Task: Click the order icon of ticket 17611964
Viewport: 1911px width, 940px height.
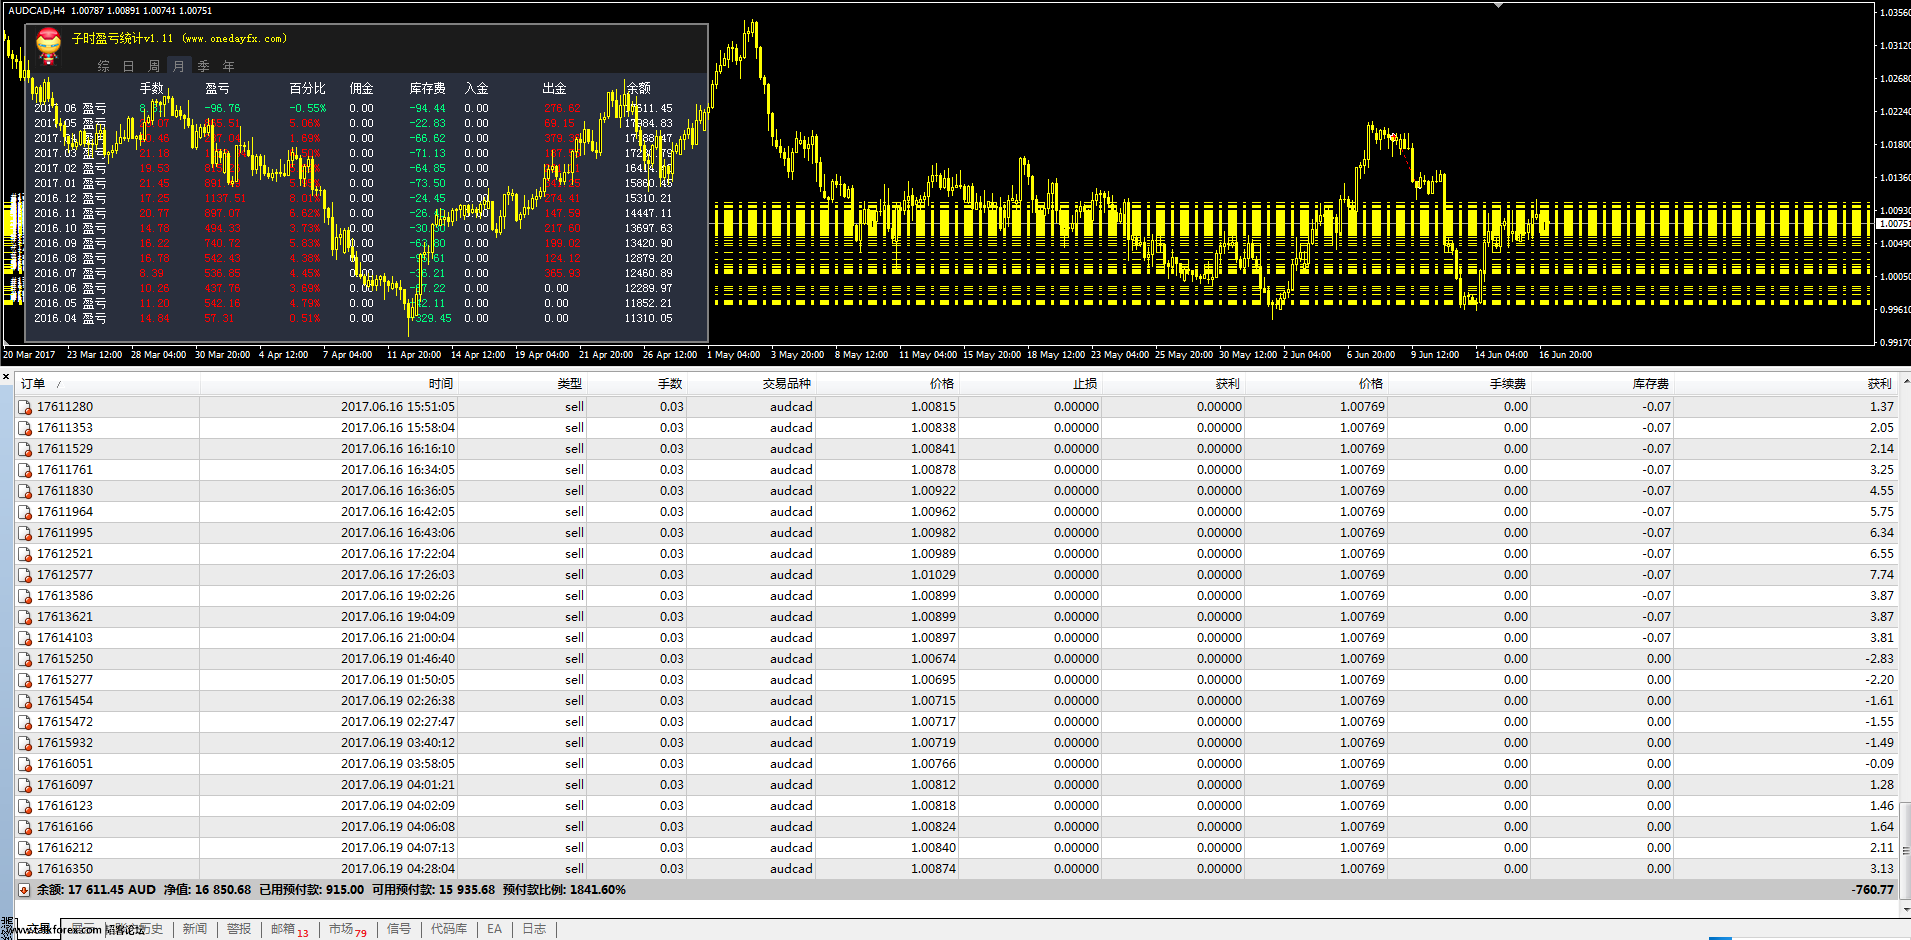Action: (25, 512)
